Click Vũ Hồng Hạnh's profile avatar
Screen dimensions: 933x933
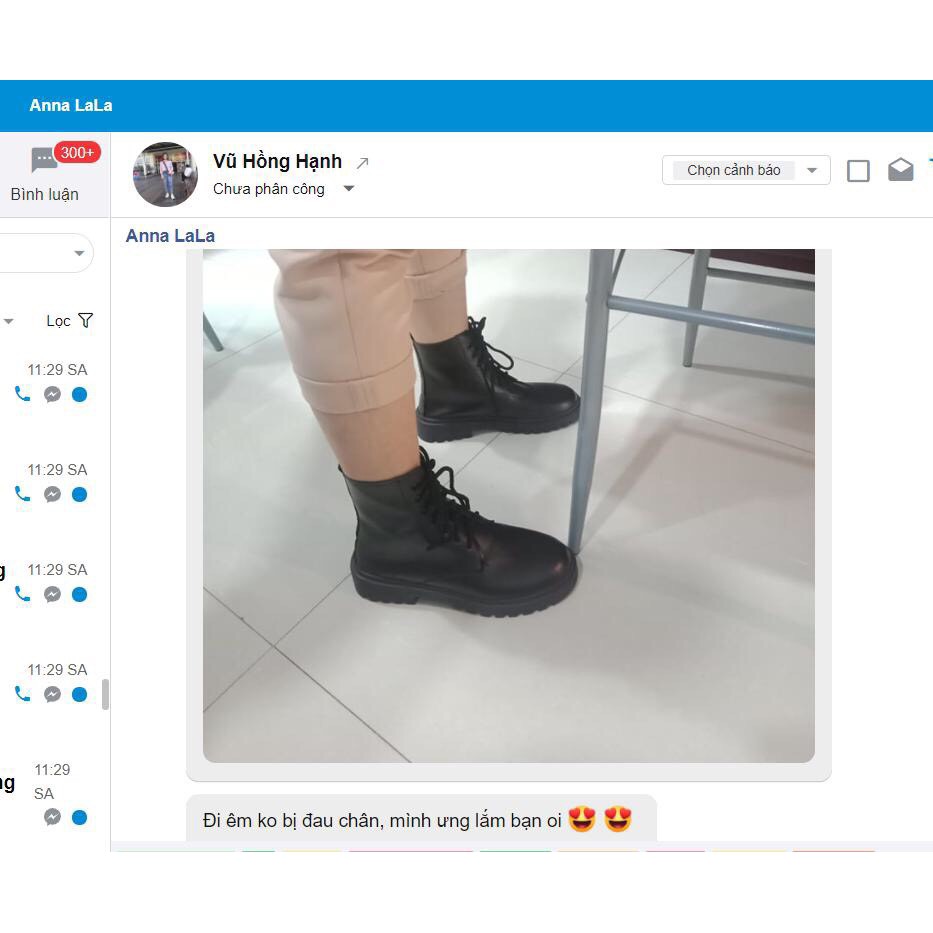(x=165, y=174)
